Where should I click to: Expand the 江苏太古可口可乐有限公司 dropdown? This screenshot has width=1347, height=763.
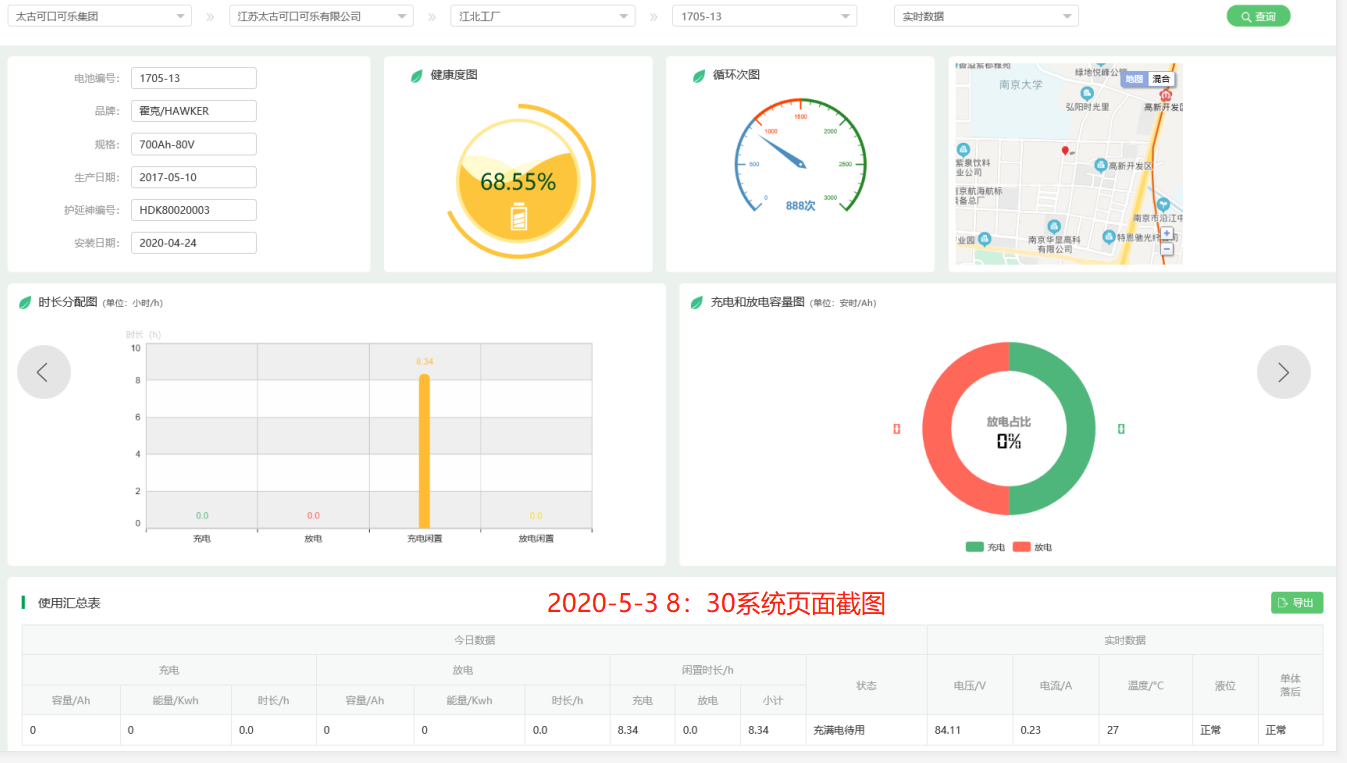coord(320,16)
